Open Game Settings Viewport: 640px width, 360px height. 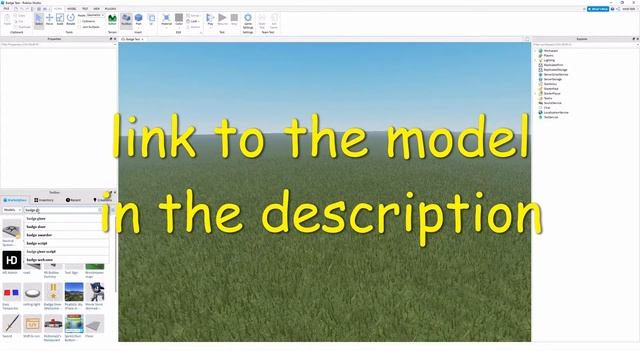pos(248,20)
